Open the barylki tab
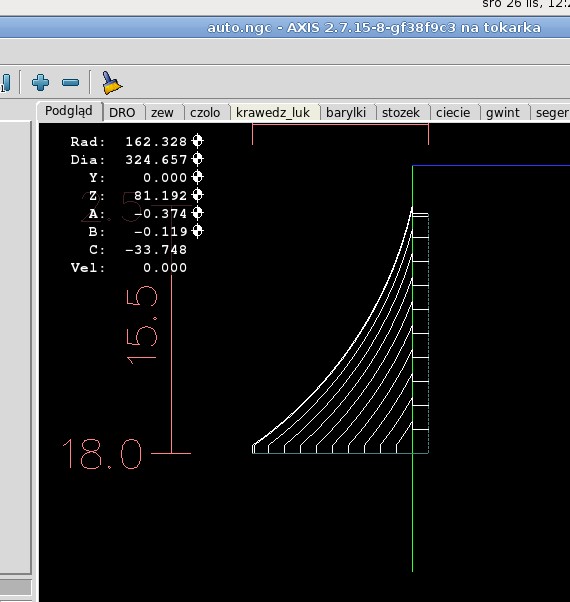The height and width of the screenshot is (602, 570). (346, 112)
